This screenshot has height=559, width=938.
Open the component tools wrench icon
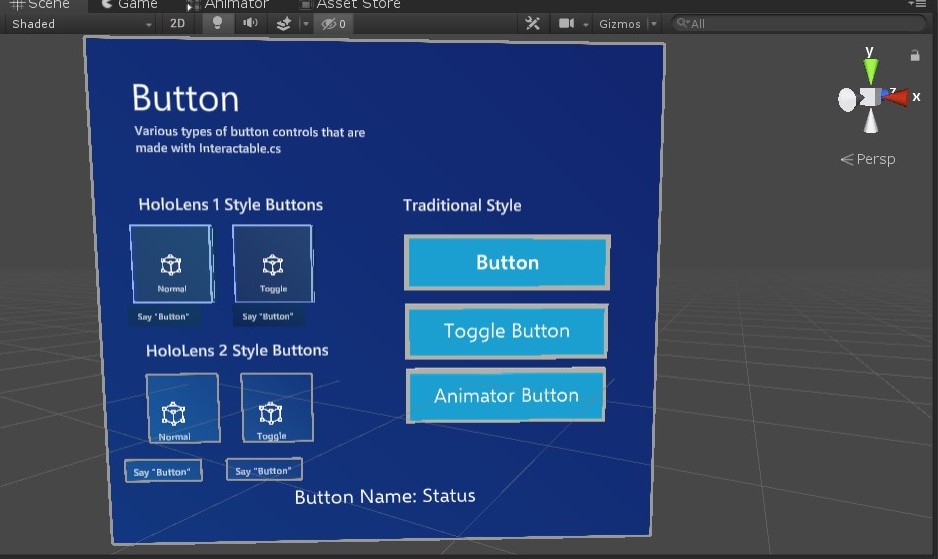[532, 23]
